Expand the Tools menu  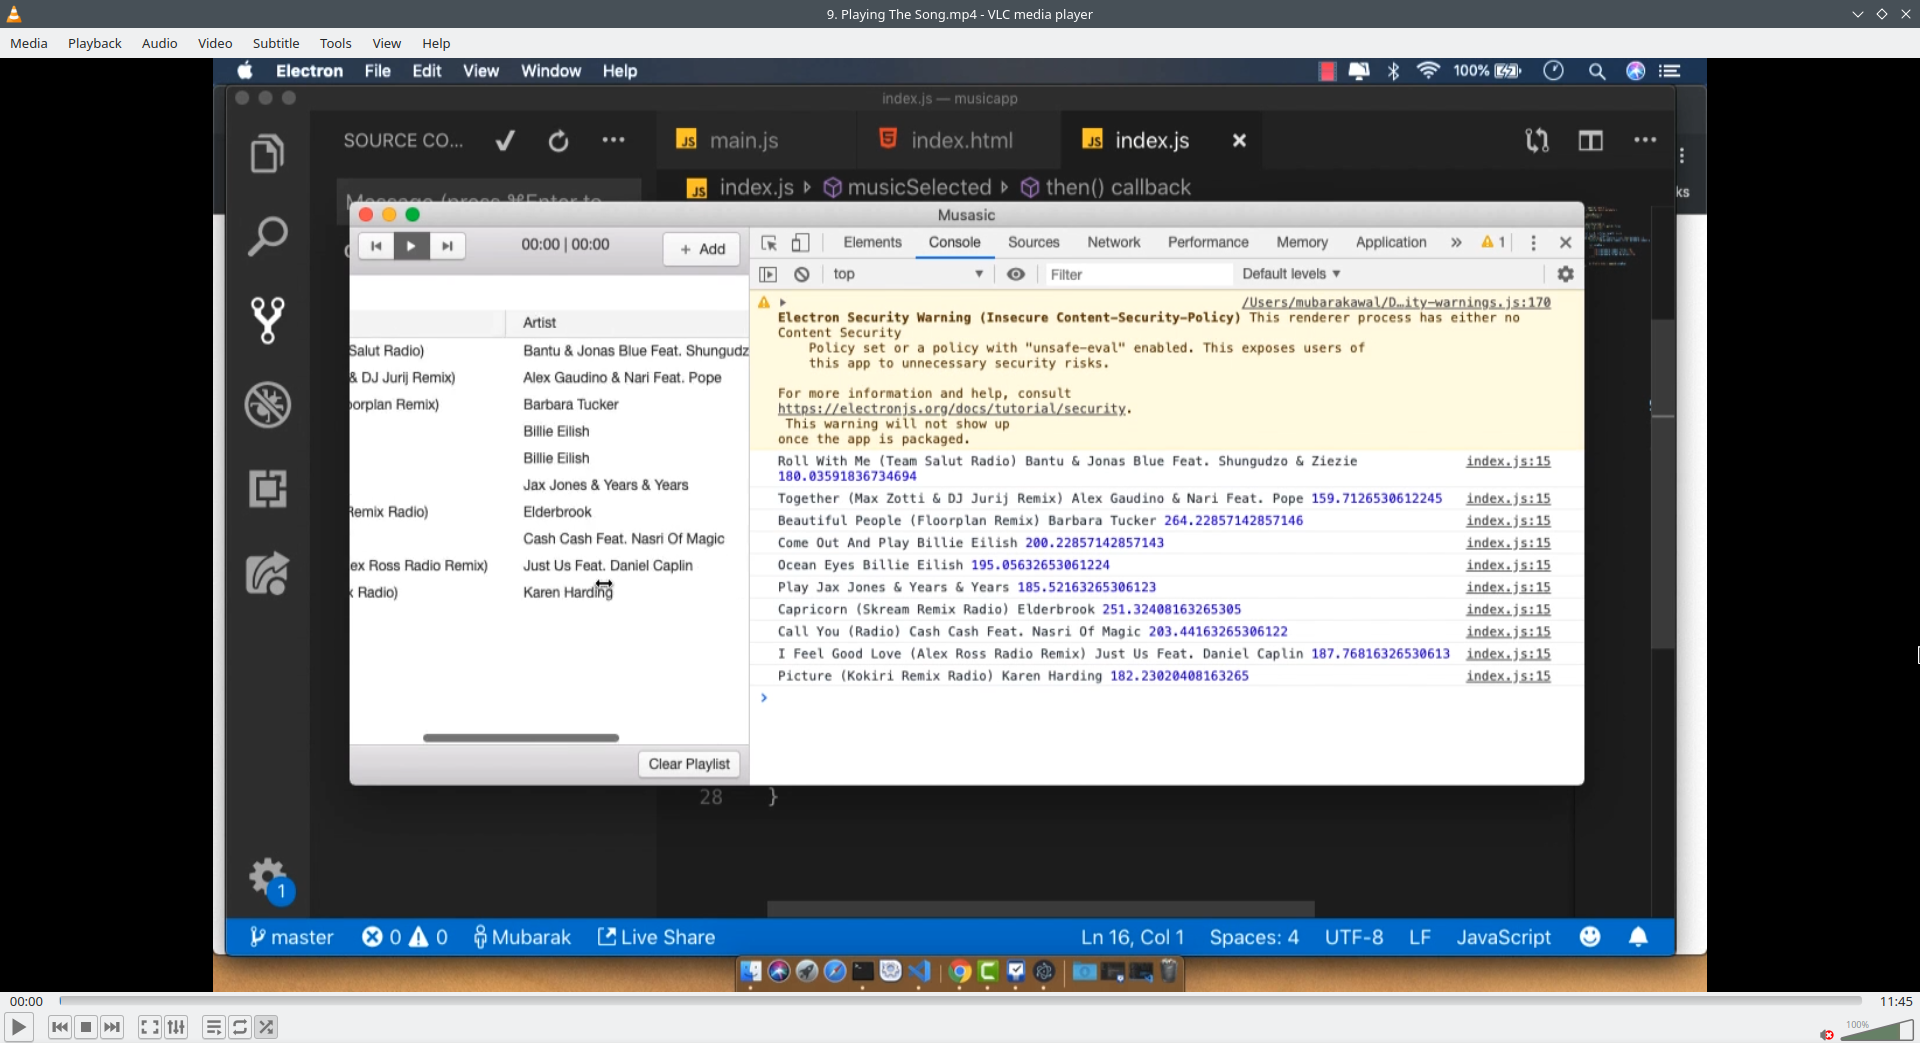335,43
